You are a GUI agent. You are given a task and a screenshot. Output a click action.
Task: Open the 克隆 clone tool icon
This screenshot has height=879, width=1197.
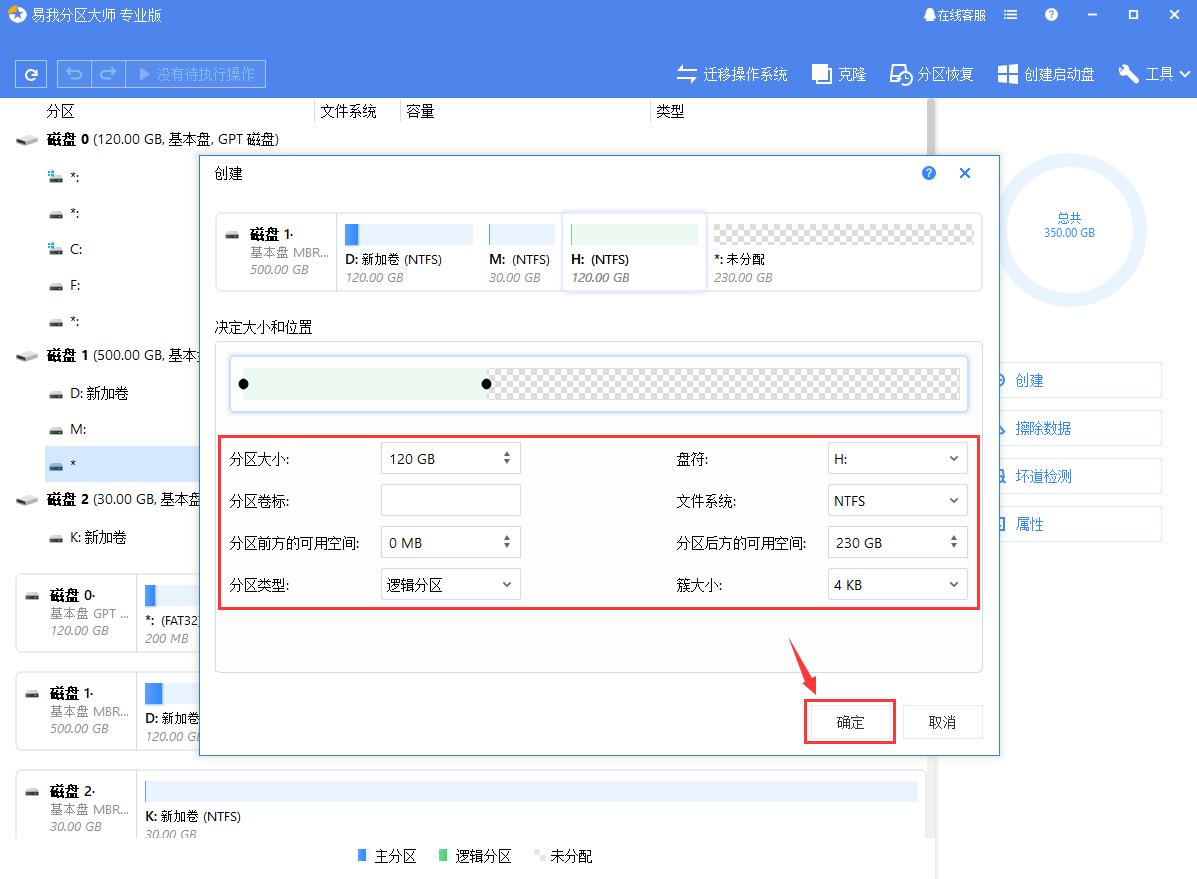pos(822,73)
